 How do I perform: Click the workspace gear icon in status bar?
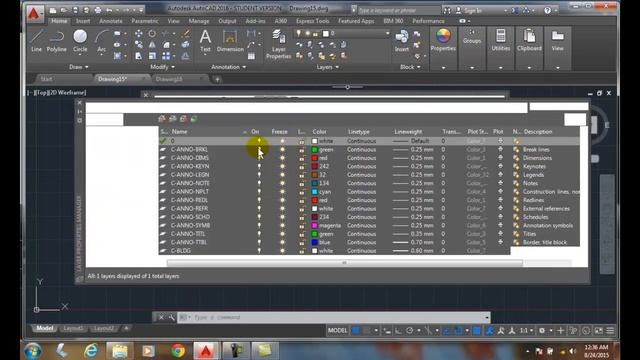point(542,331)
